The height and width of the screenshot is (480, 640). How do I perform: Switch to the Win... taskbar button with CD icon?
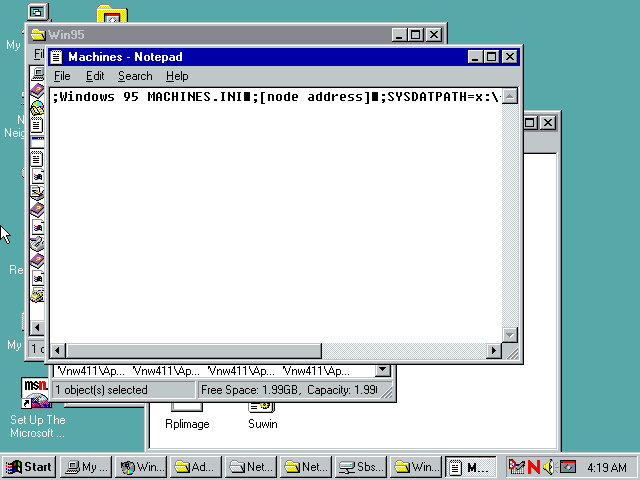141,467
